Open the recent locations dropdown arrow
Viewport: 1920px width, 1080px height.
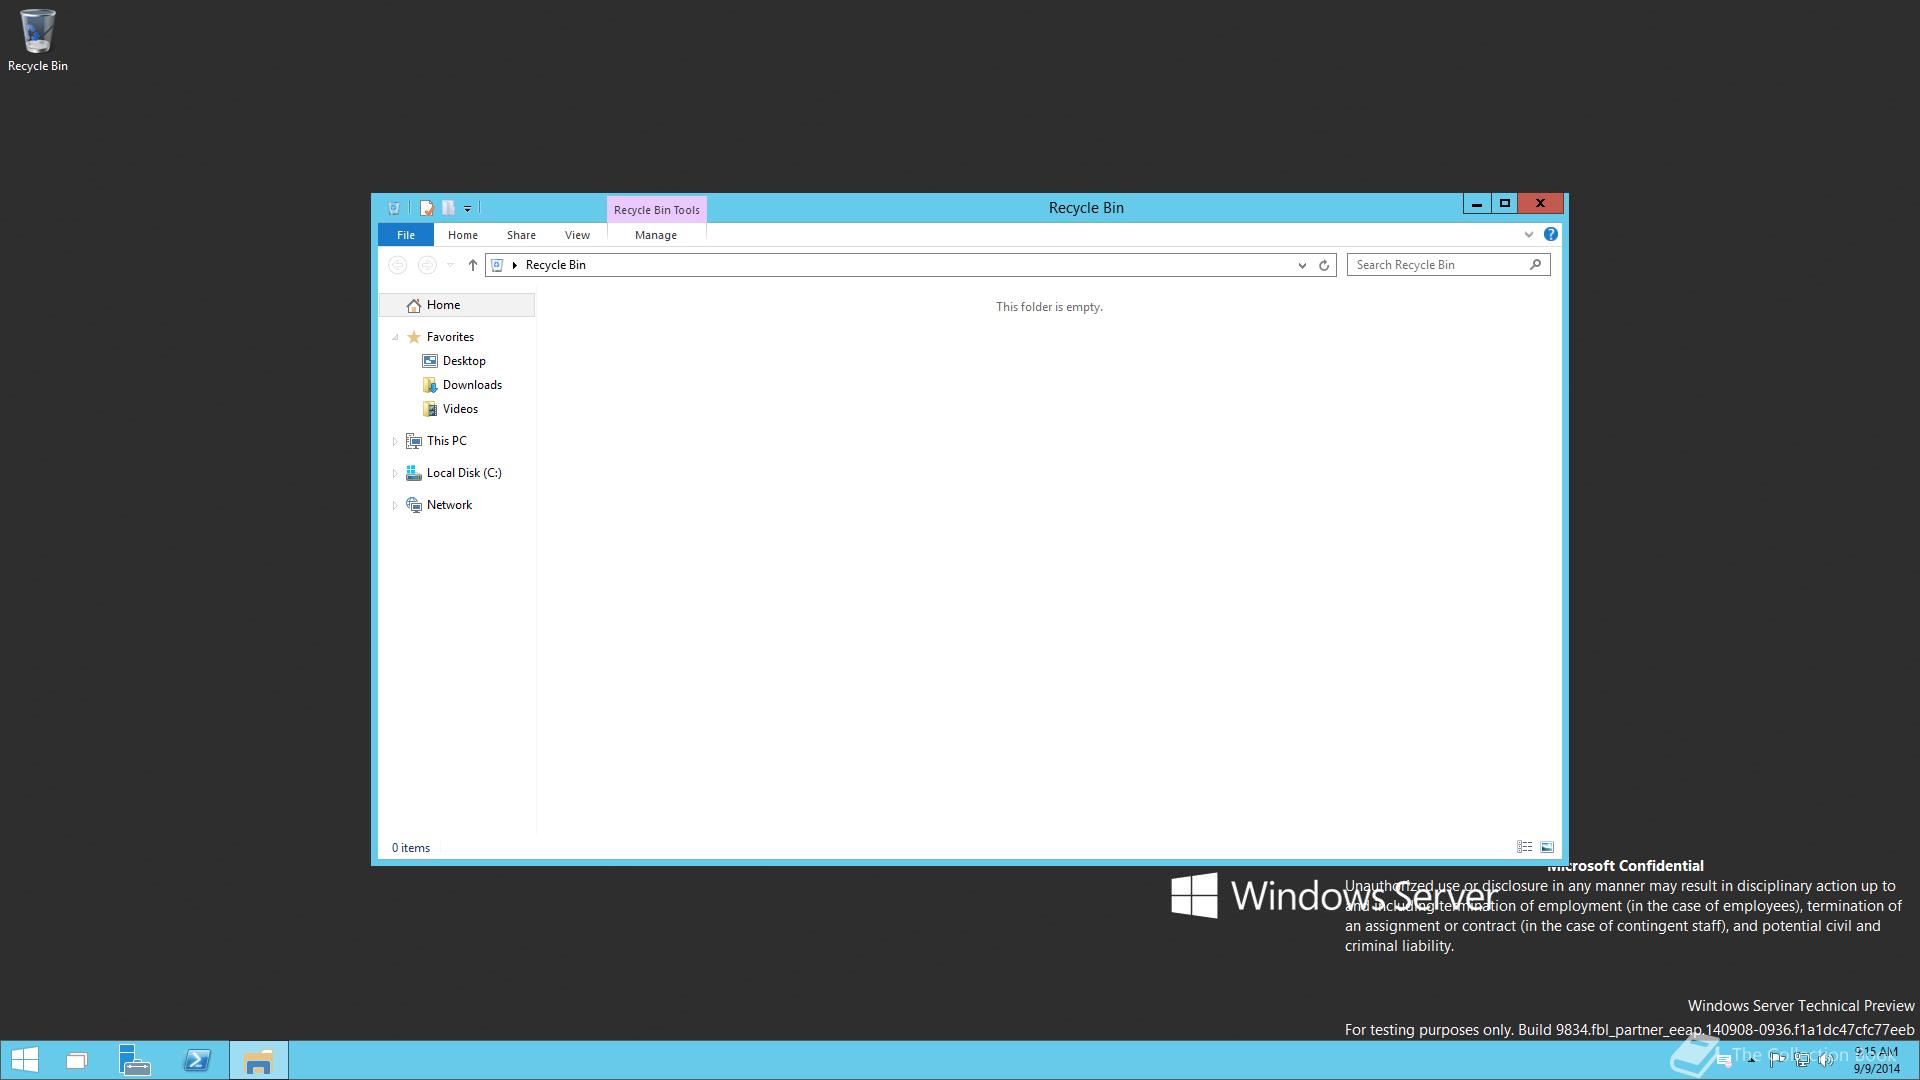pos(450,265)
